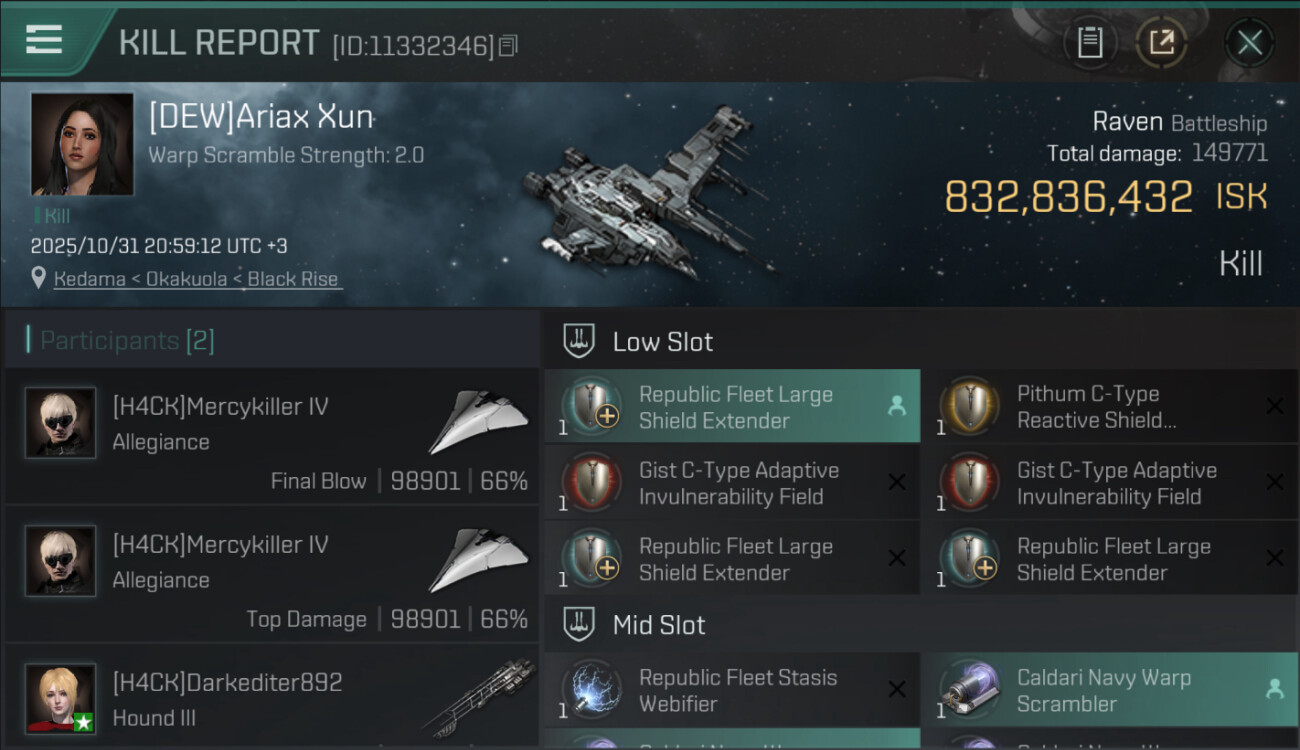The width and height of the screenshot is (1300, 750).
Task: Copy the kill report ID
Action: [x=508, y=46]
